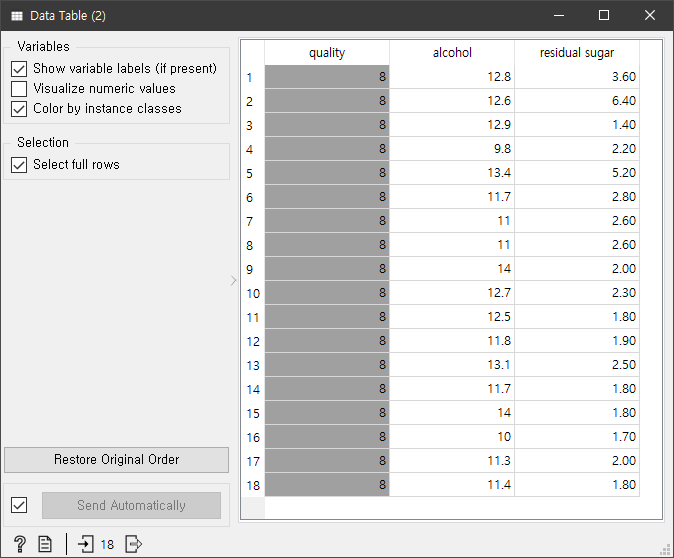Click the Data Table window title icon
Image resolution: width=674 pixels, height=558 pixels.
[x=17, y=16]
